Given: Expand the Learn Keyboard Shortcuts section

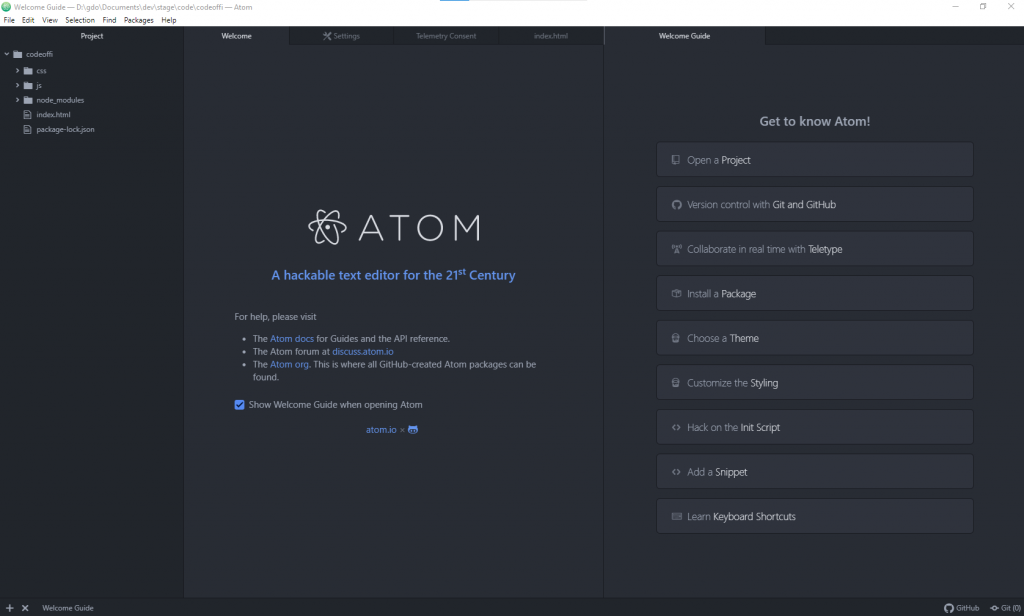Looking at the screenshot, I should pyautogui.click(x=814, y=516).
